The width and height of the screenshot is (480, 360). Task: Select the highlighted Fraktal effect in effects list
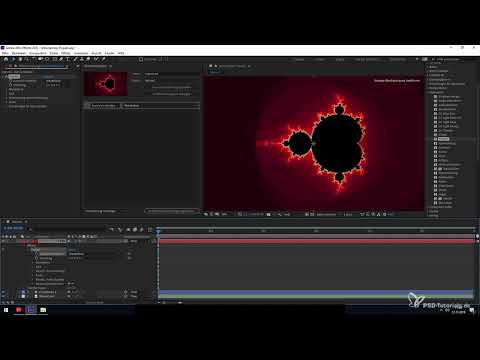[x=443, y=139]
